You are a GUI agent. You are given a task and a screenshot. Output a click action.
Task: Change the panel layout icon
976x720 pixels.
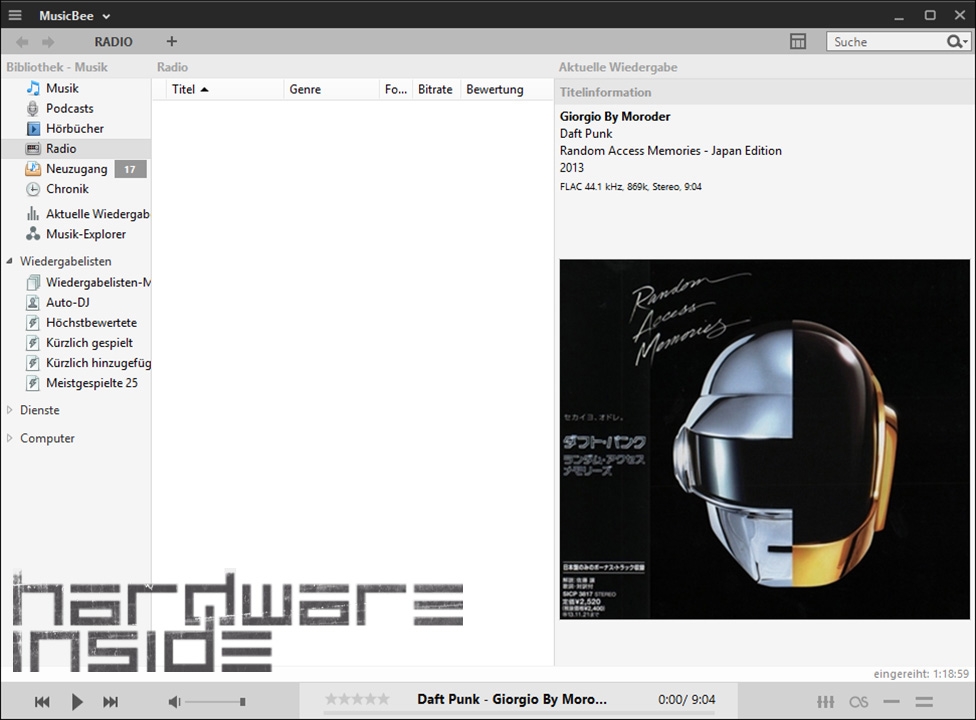click(x=797, y=42)
